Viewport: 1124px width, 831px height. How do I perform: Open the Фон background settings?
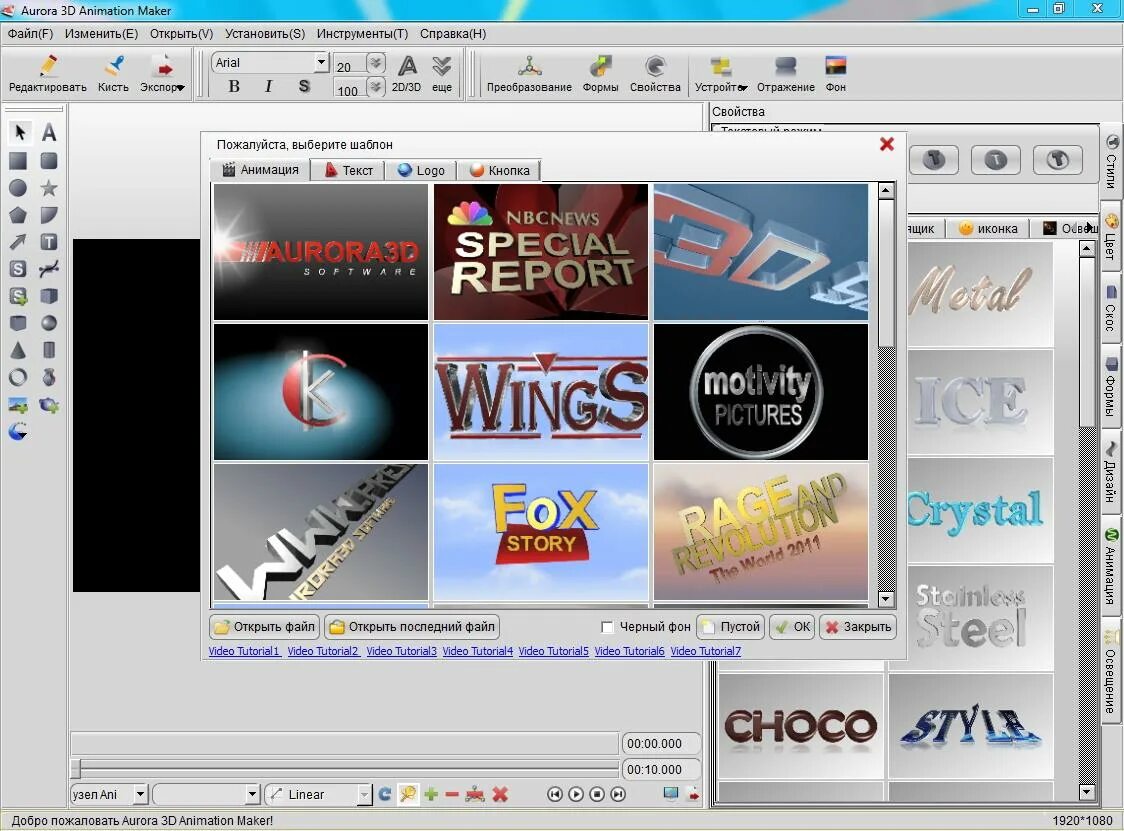point(836,74)
